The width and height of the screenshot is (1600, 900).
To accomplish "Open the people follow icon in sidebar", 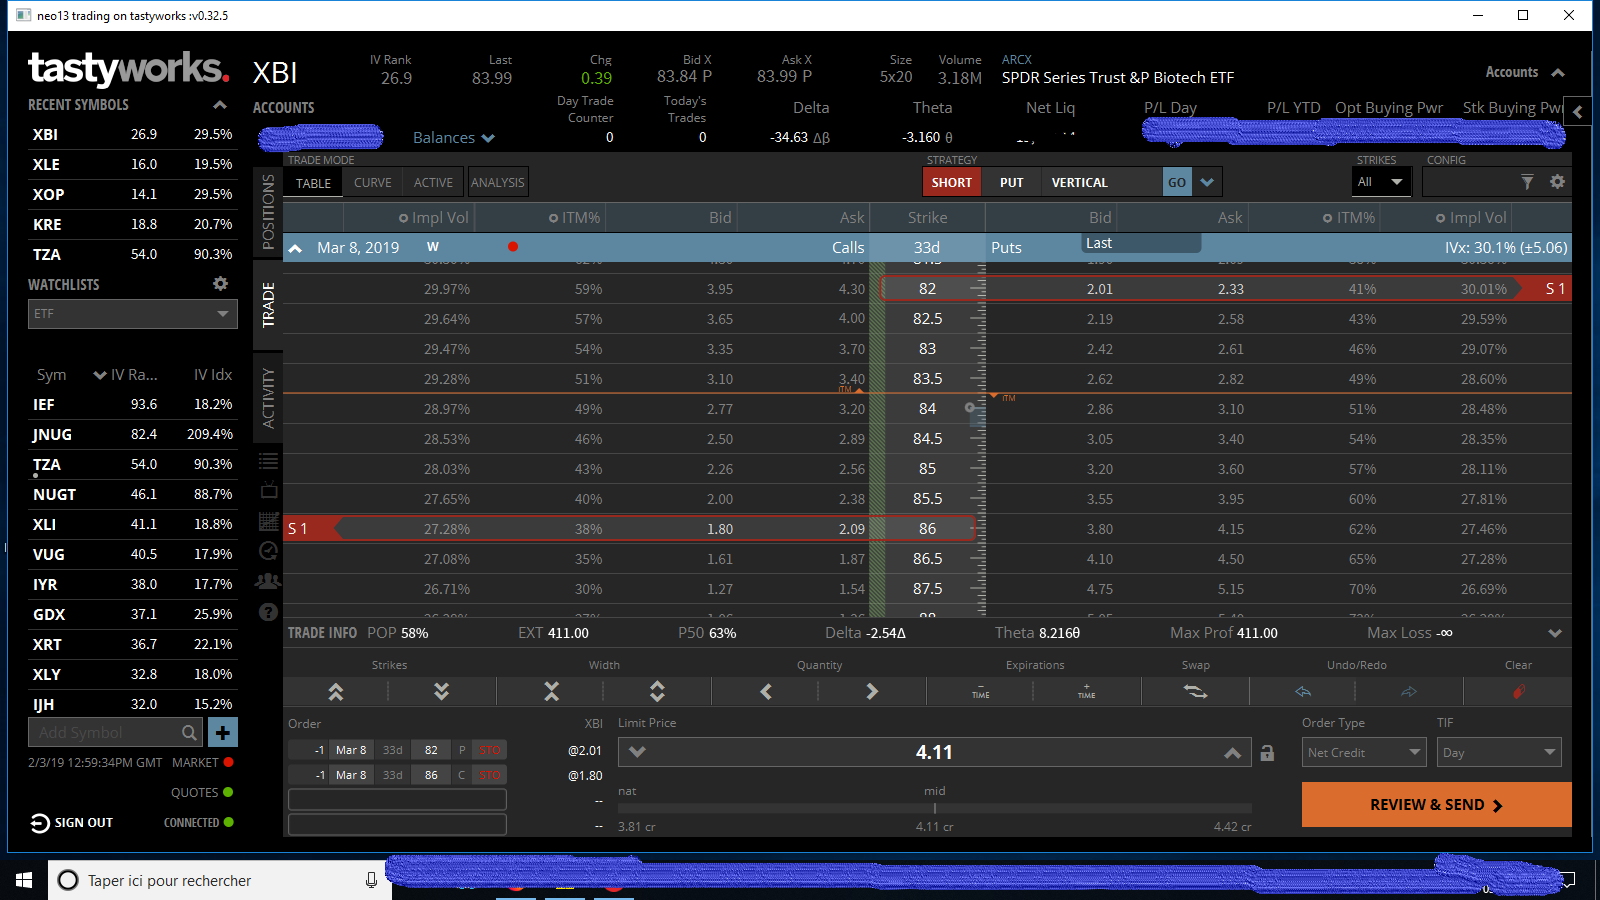I will 268,581.
